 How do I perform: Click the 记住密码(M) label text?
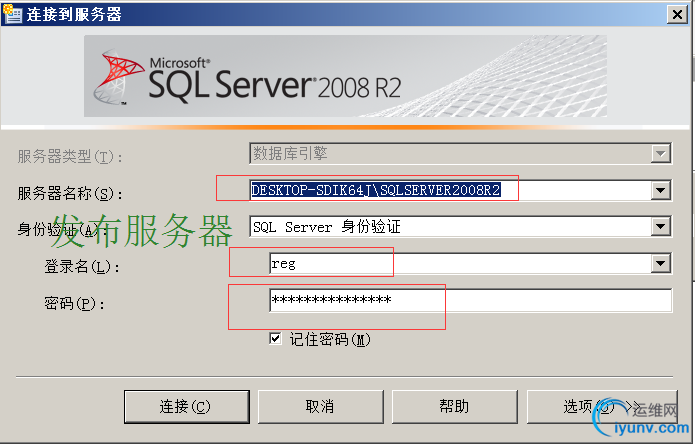(330, 339)
